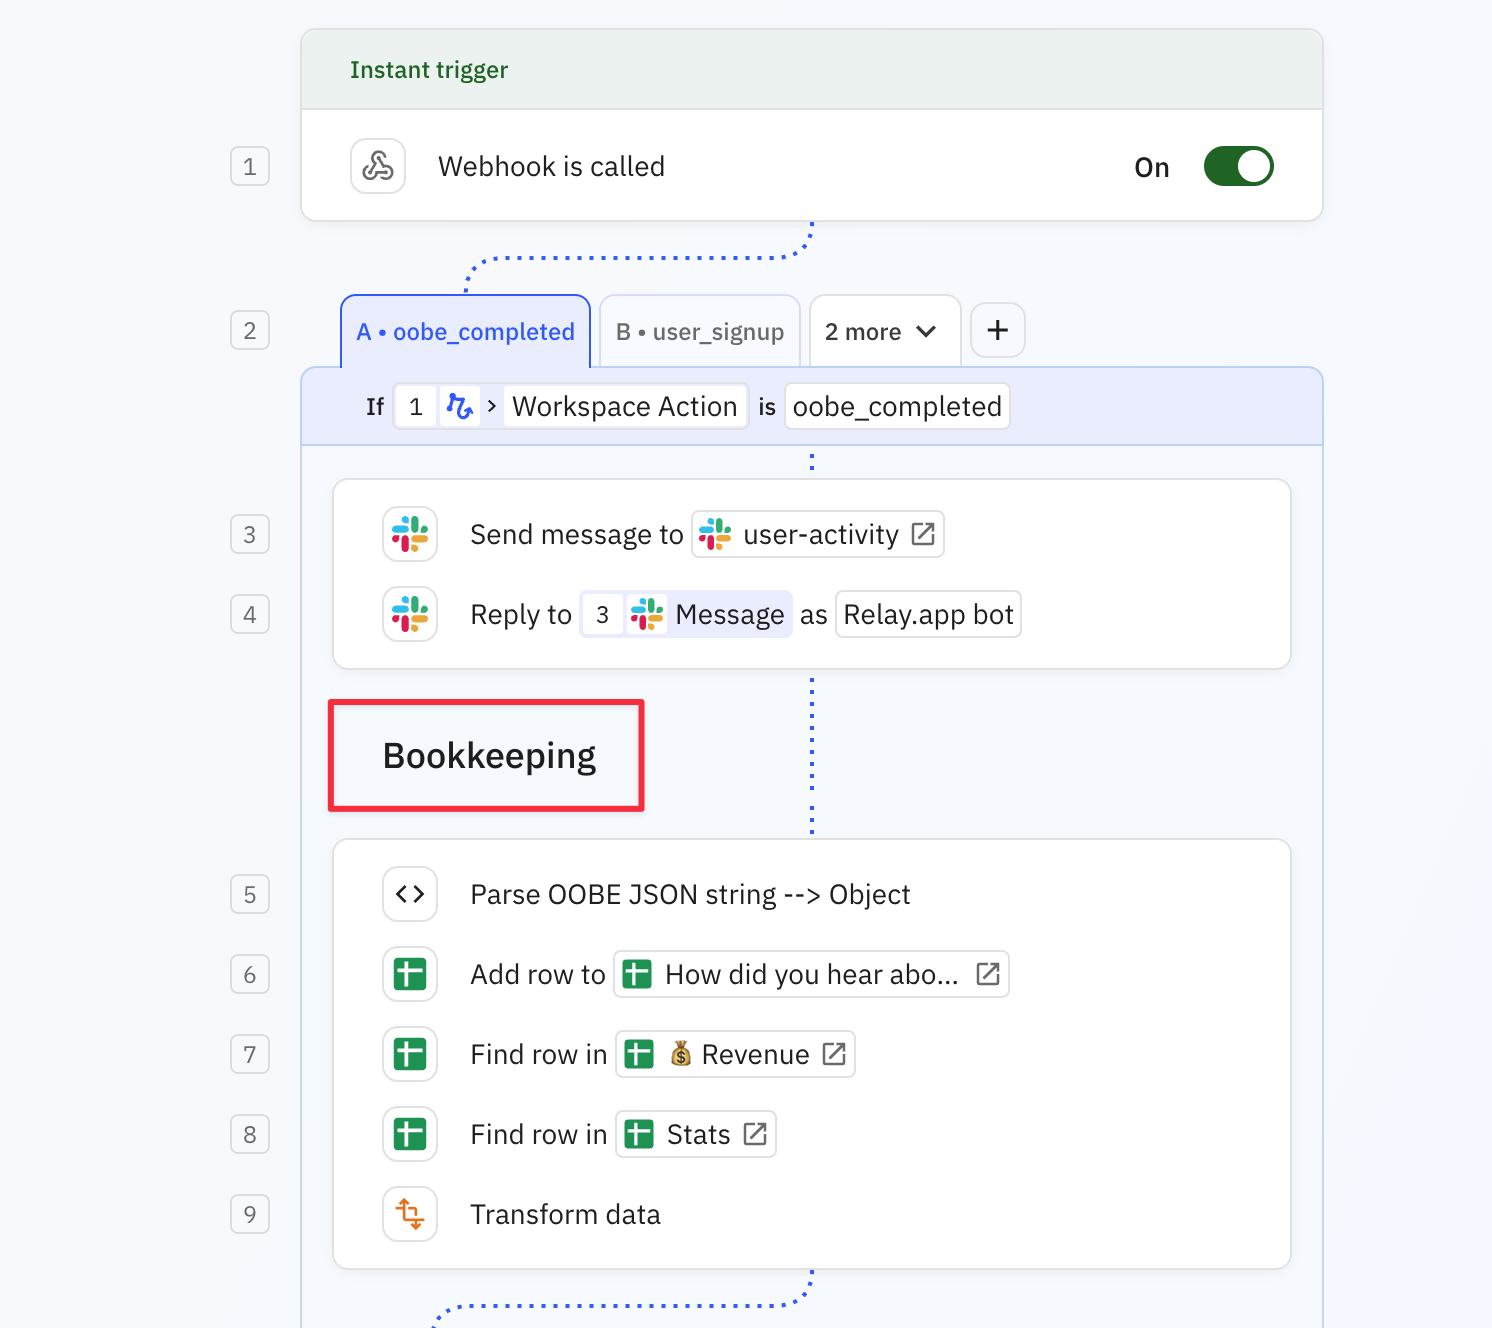Select the Bookkeeping section heading
Viewport: 1492px width, 1328px height.
[489, 756]
